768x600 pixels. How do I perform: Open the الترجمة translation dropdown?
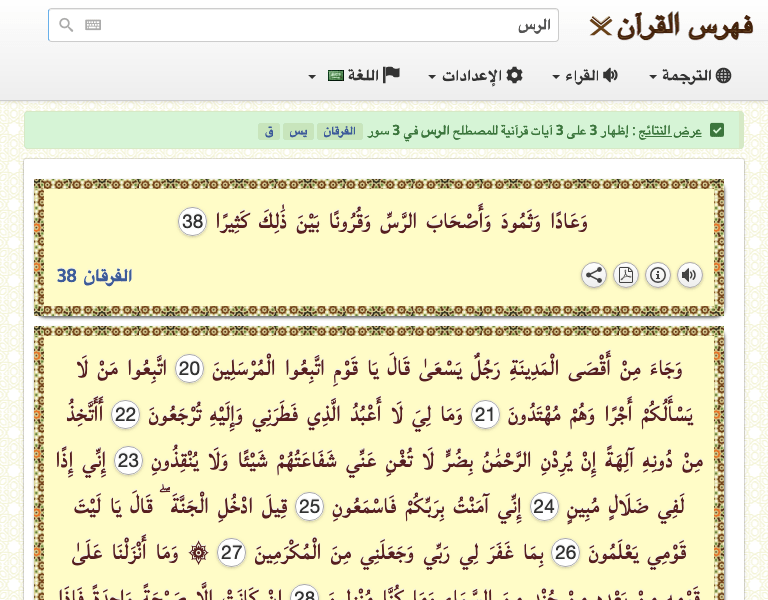click(x=690, y=76)
